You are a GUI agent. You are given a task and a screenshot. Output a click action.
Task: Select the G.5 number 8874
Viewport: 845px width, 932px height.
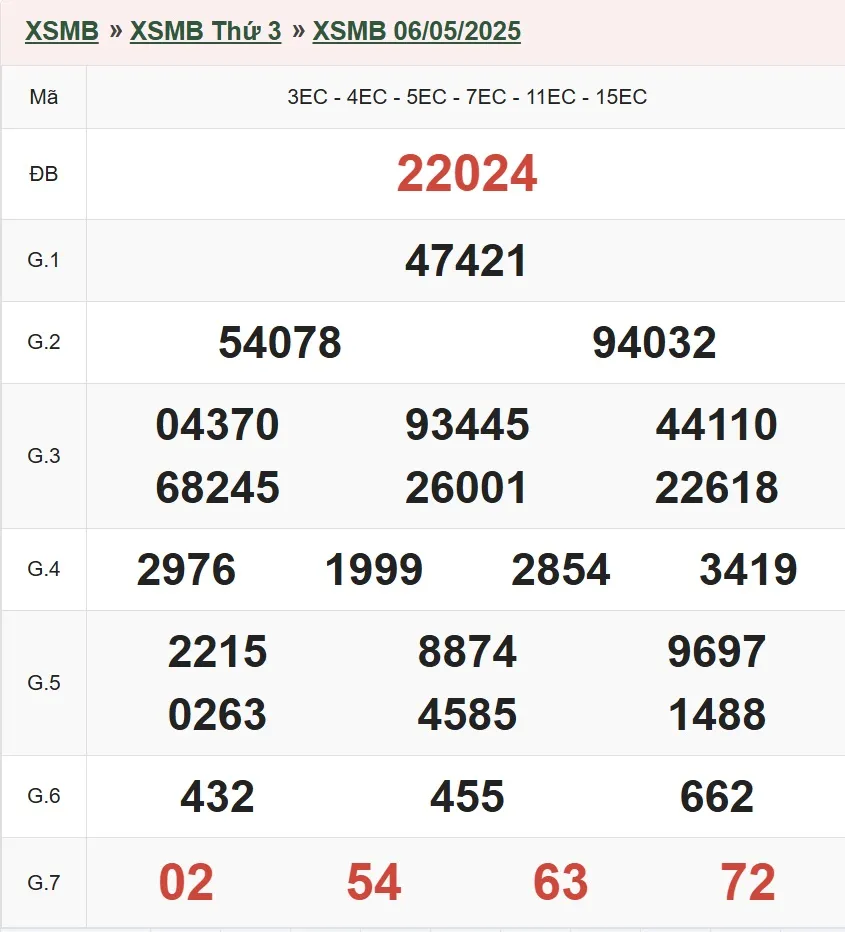pos(467,652)
